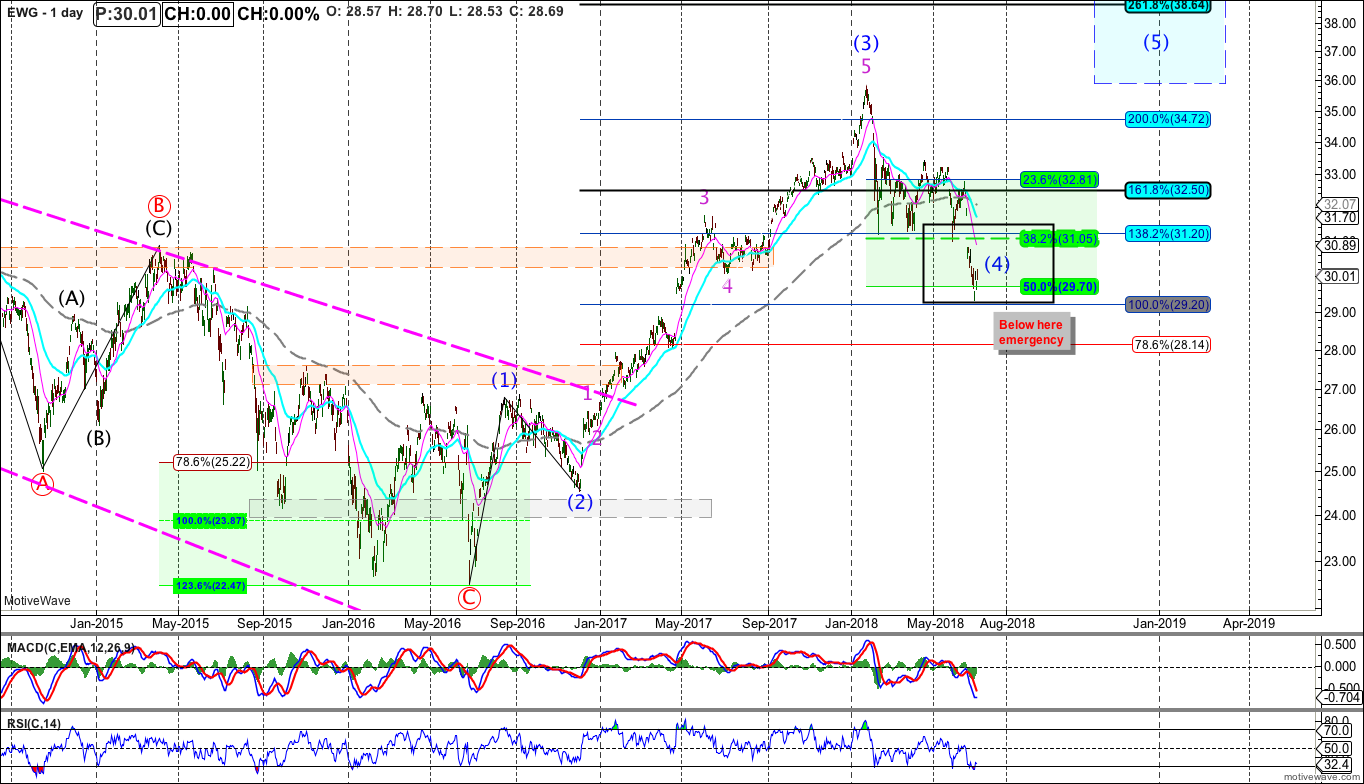Select the 31.70 price axis tag

[x=1340, y=217]
